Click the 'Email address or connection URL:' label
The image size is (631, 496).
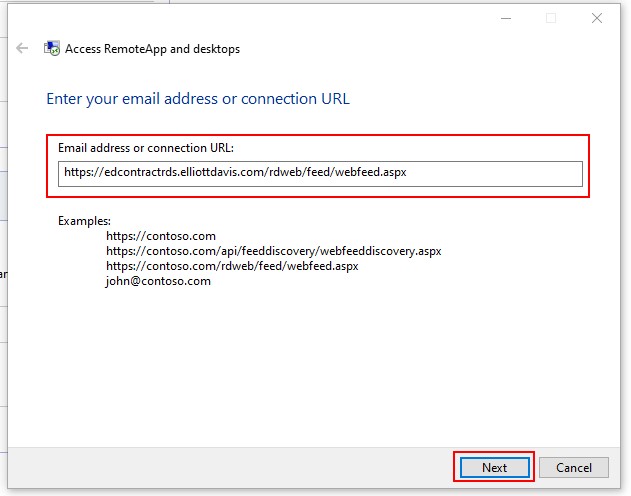(x=146, y=148)
